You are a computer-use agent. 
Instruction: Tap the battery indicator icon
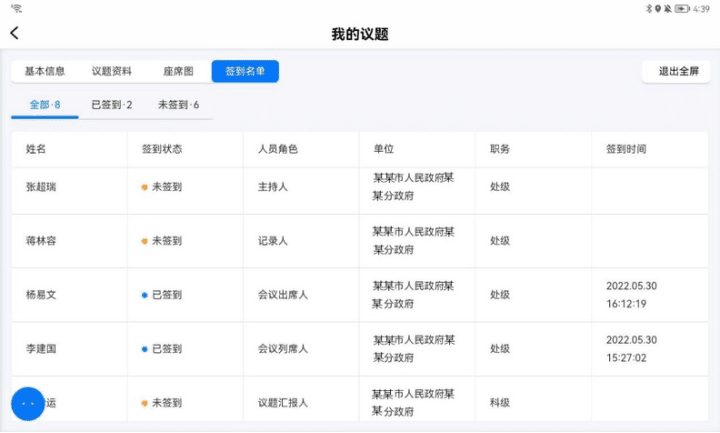click(x=682, y=9)
